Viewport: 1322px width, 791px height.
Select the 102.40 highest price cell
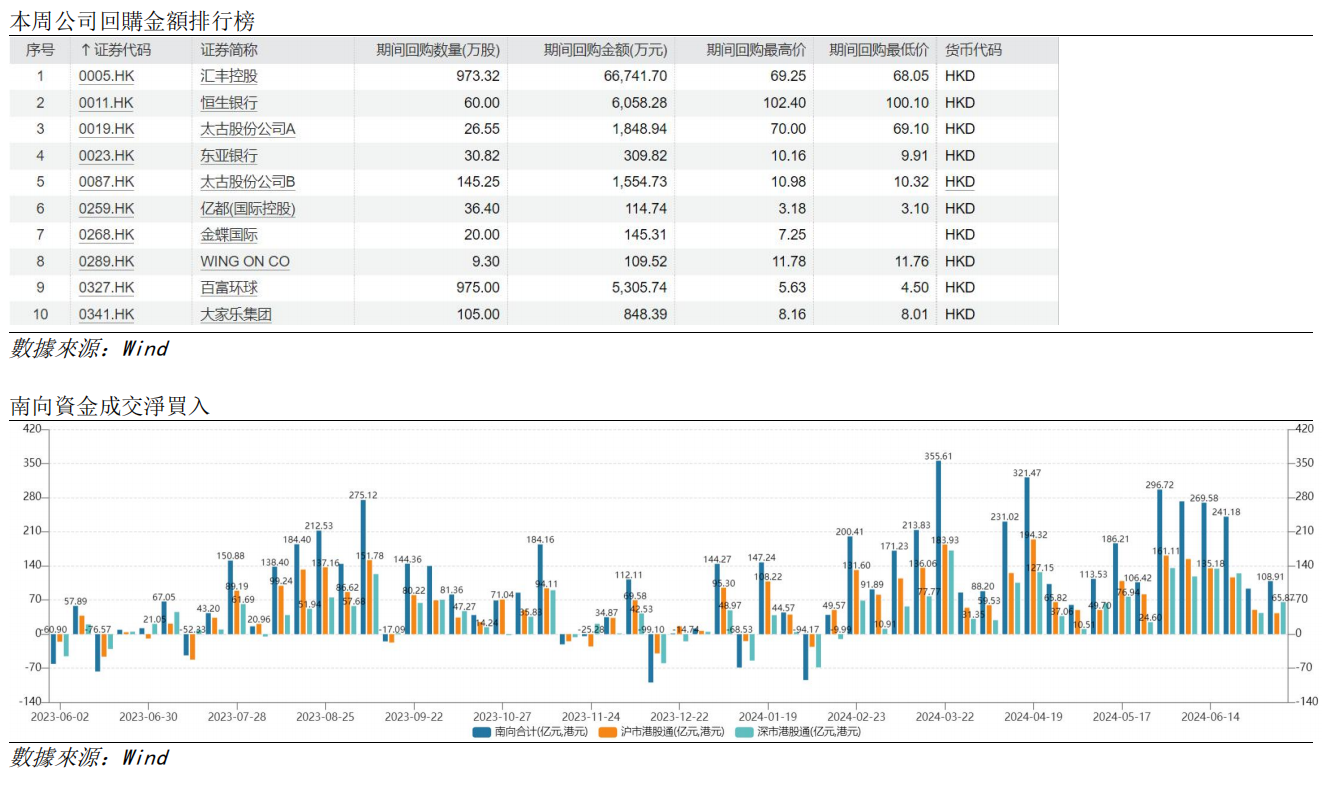(x=784, y=103)
